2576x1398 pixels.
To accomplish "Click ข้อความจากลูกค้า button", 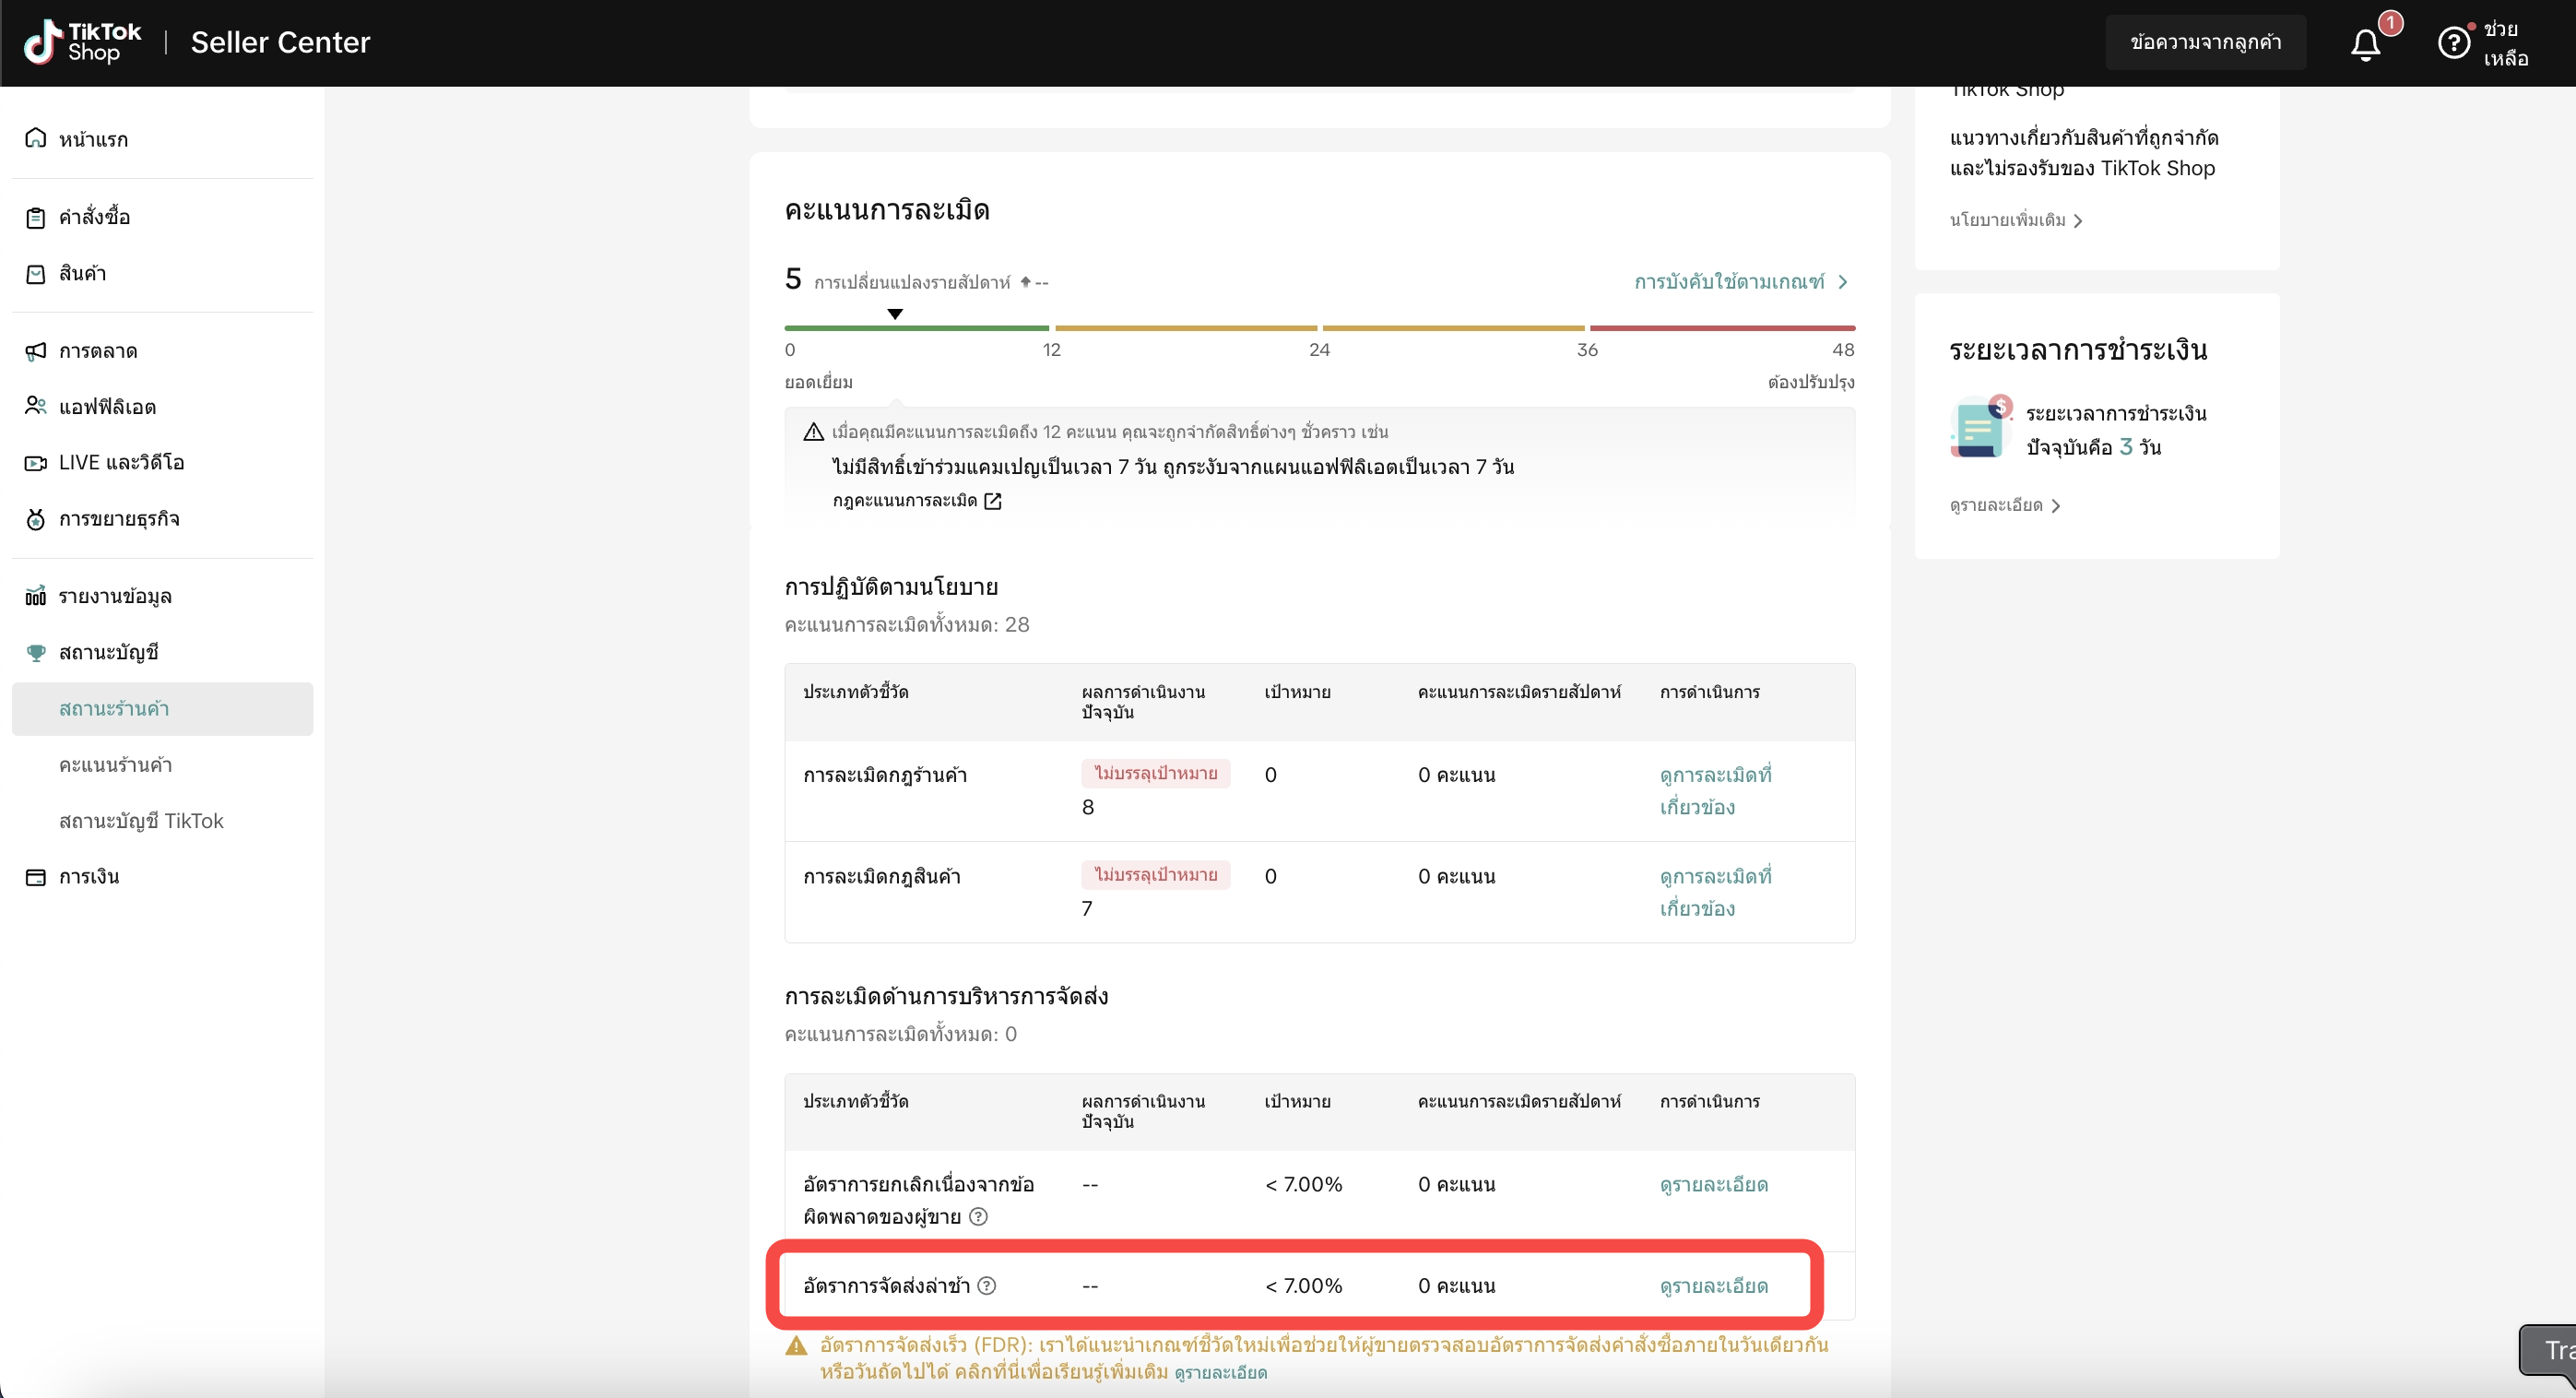I will [x=2205, y=42].
